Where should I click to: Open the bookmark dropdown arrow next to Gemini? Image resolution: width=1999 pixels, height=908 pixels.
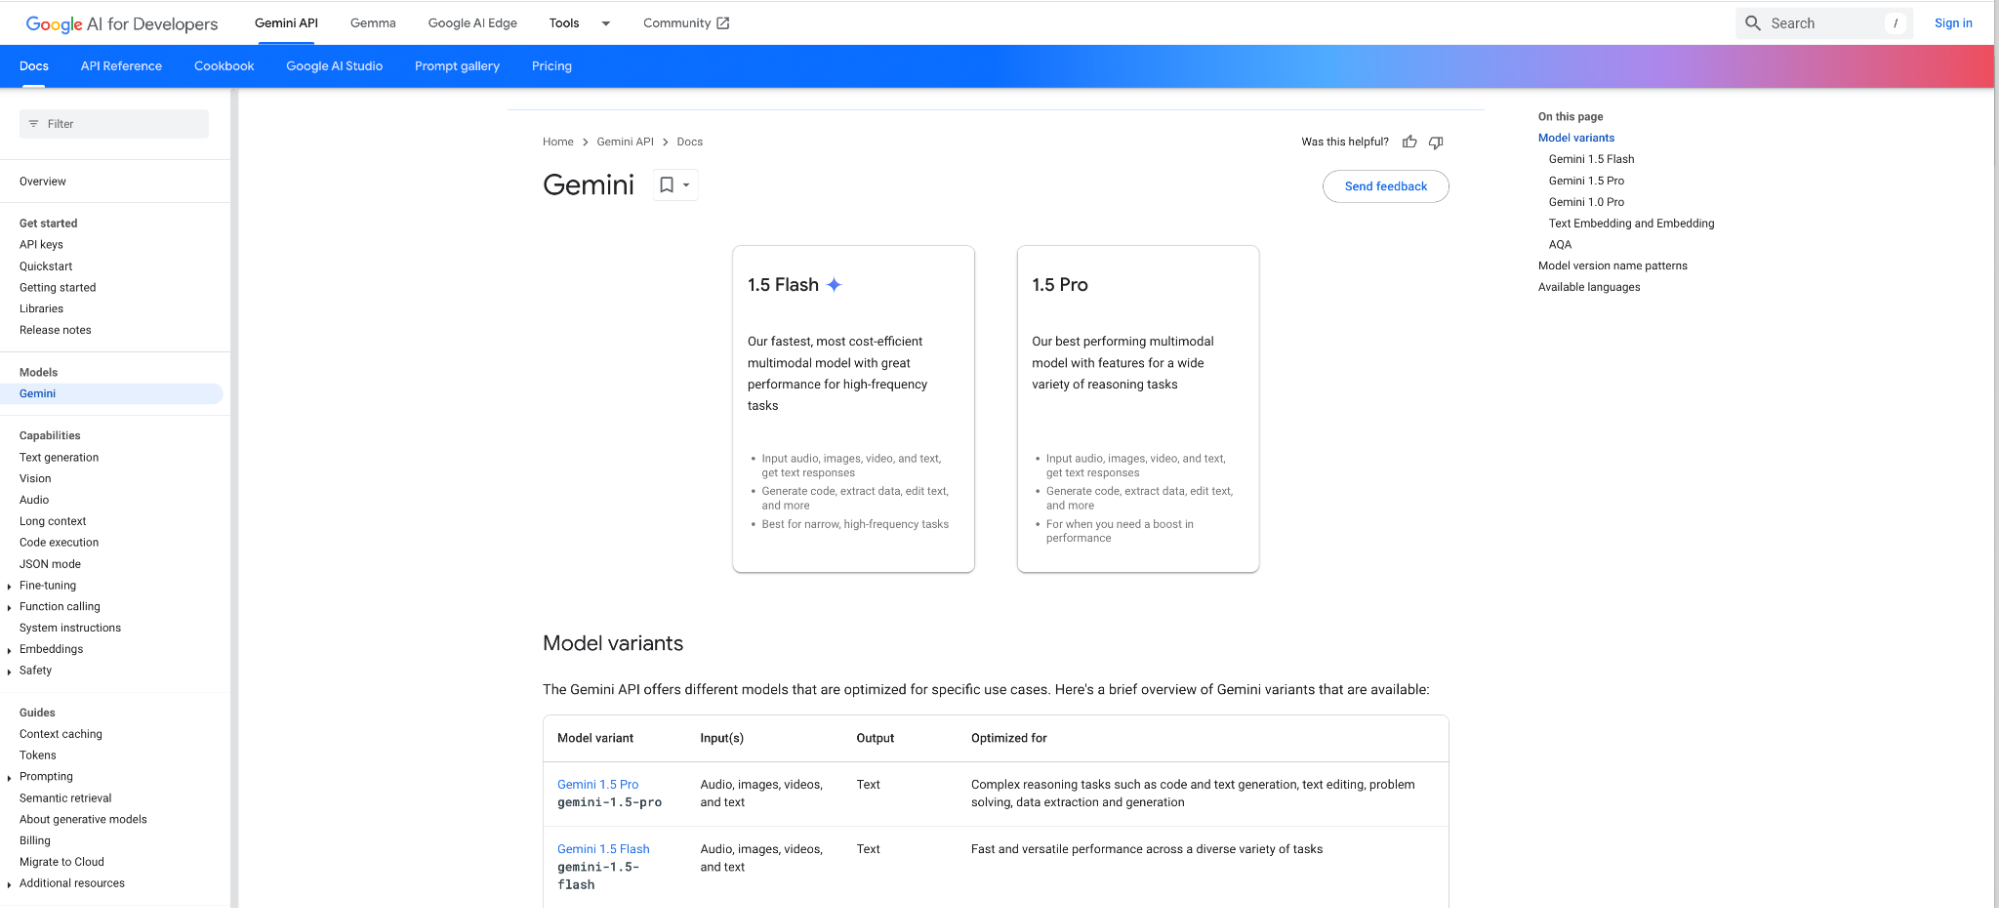pos(686,185)
